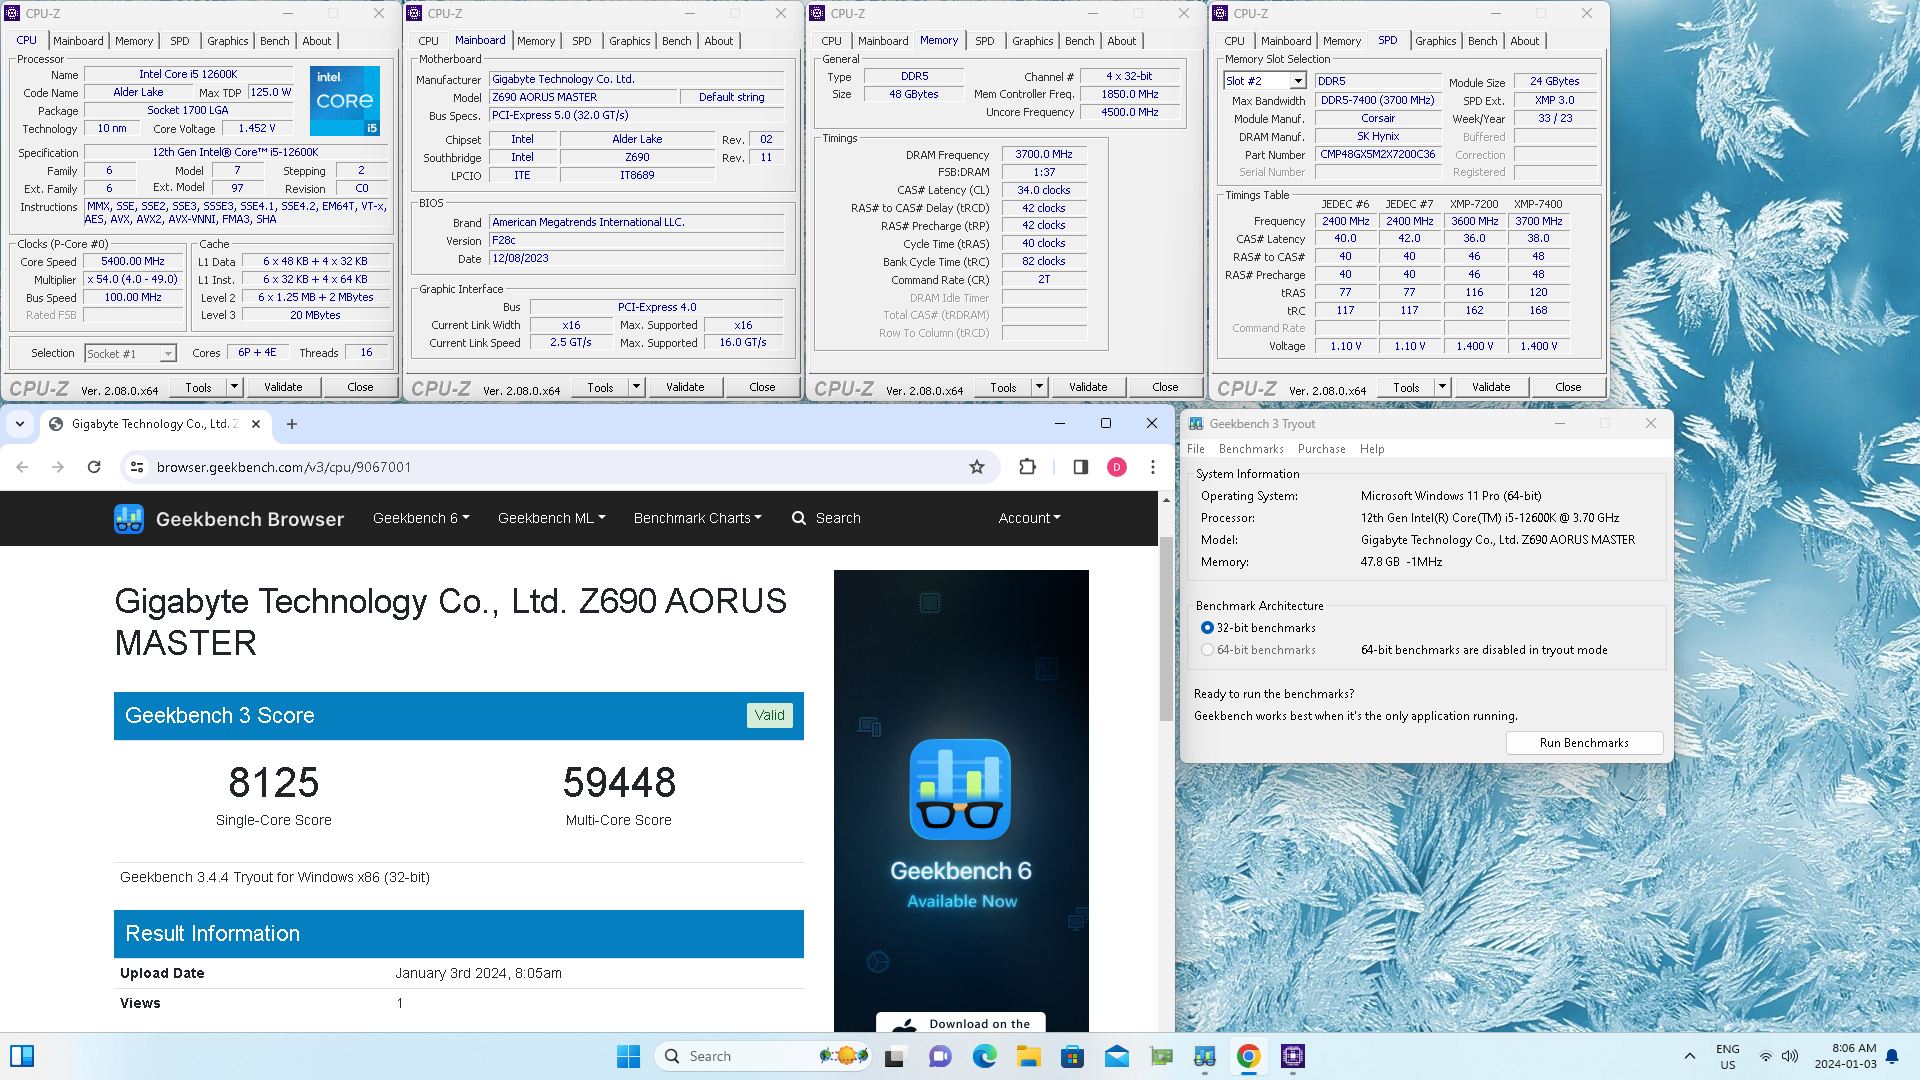Viewport: 1920px width, 1080px height.
Task: Bookmark this page with the star icon
Action: [x=977, y=467]
